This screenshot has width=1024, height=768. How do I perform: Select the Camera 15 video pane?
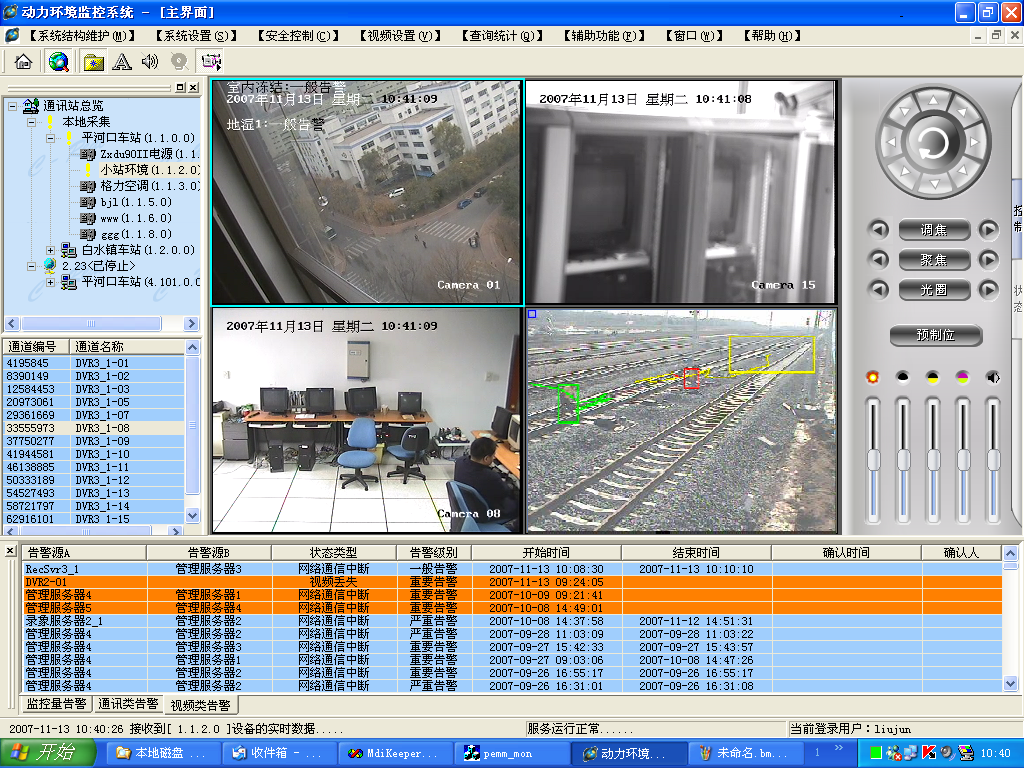coord(680,192)
